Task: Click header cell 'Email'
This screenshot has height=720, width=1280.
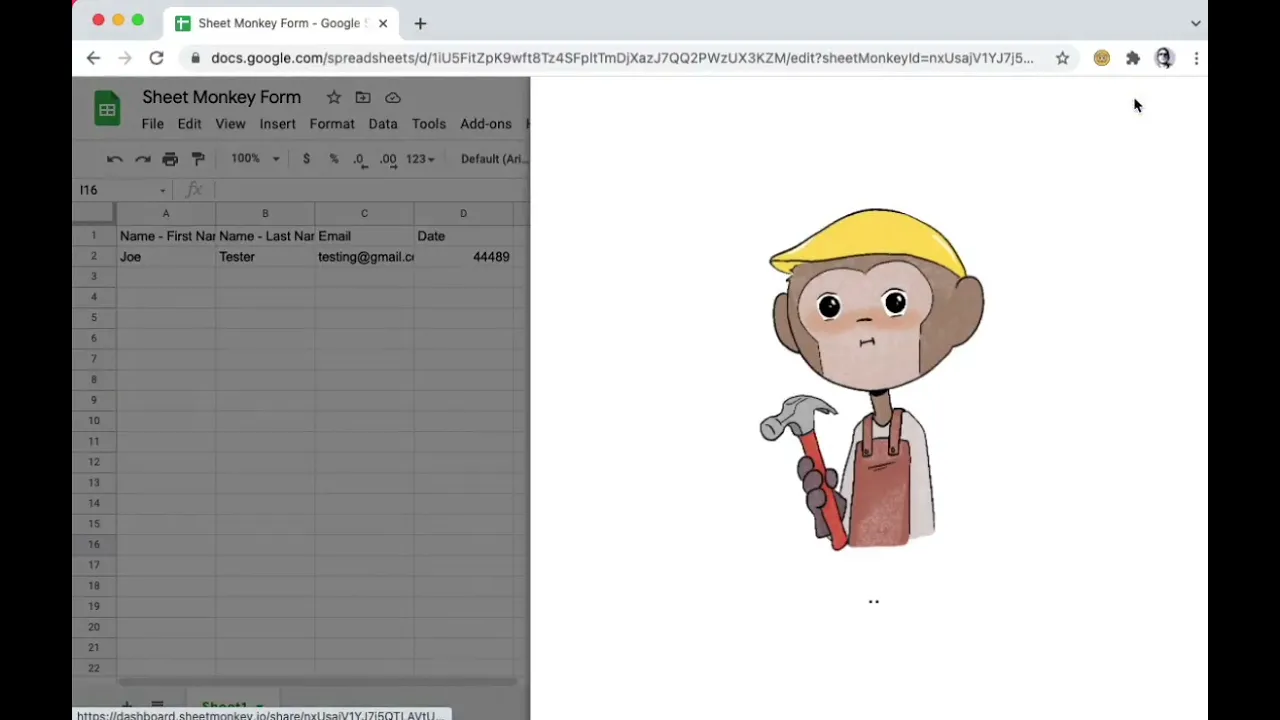Action: pyautogui.click(x=364, y=236)
